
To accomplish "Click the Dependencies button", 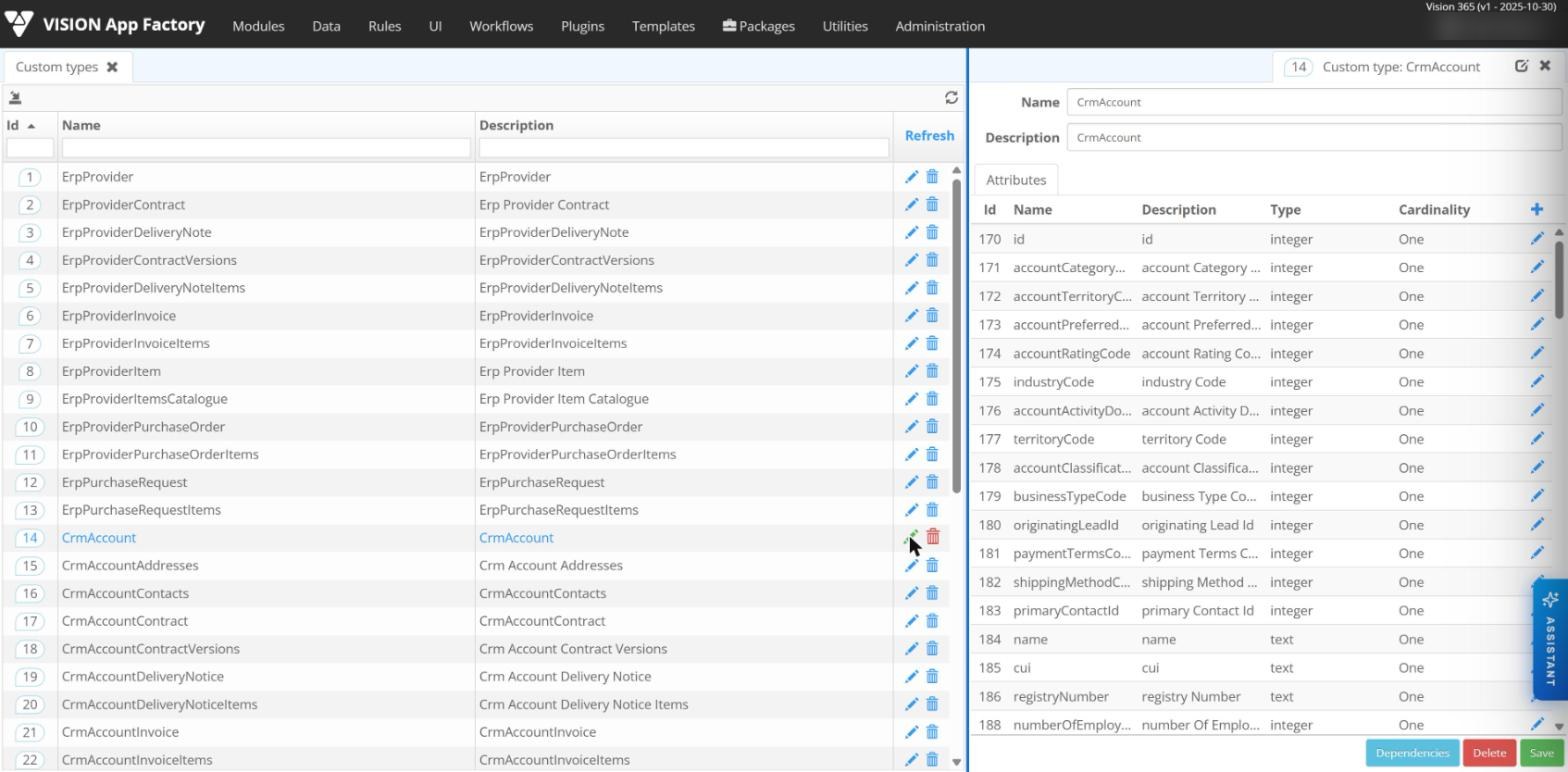I will point(1412,753).
